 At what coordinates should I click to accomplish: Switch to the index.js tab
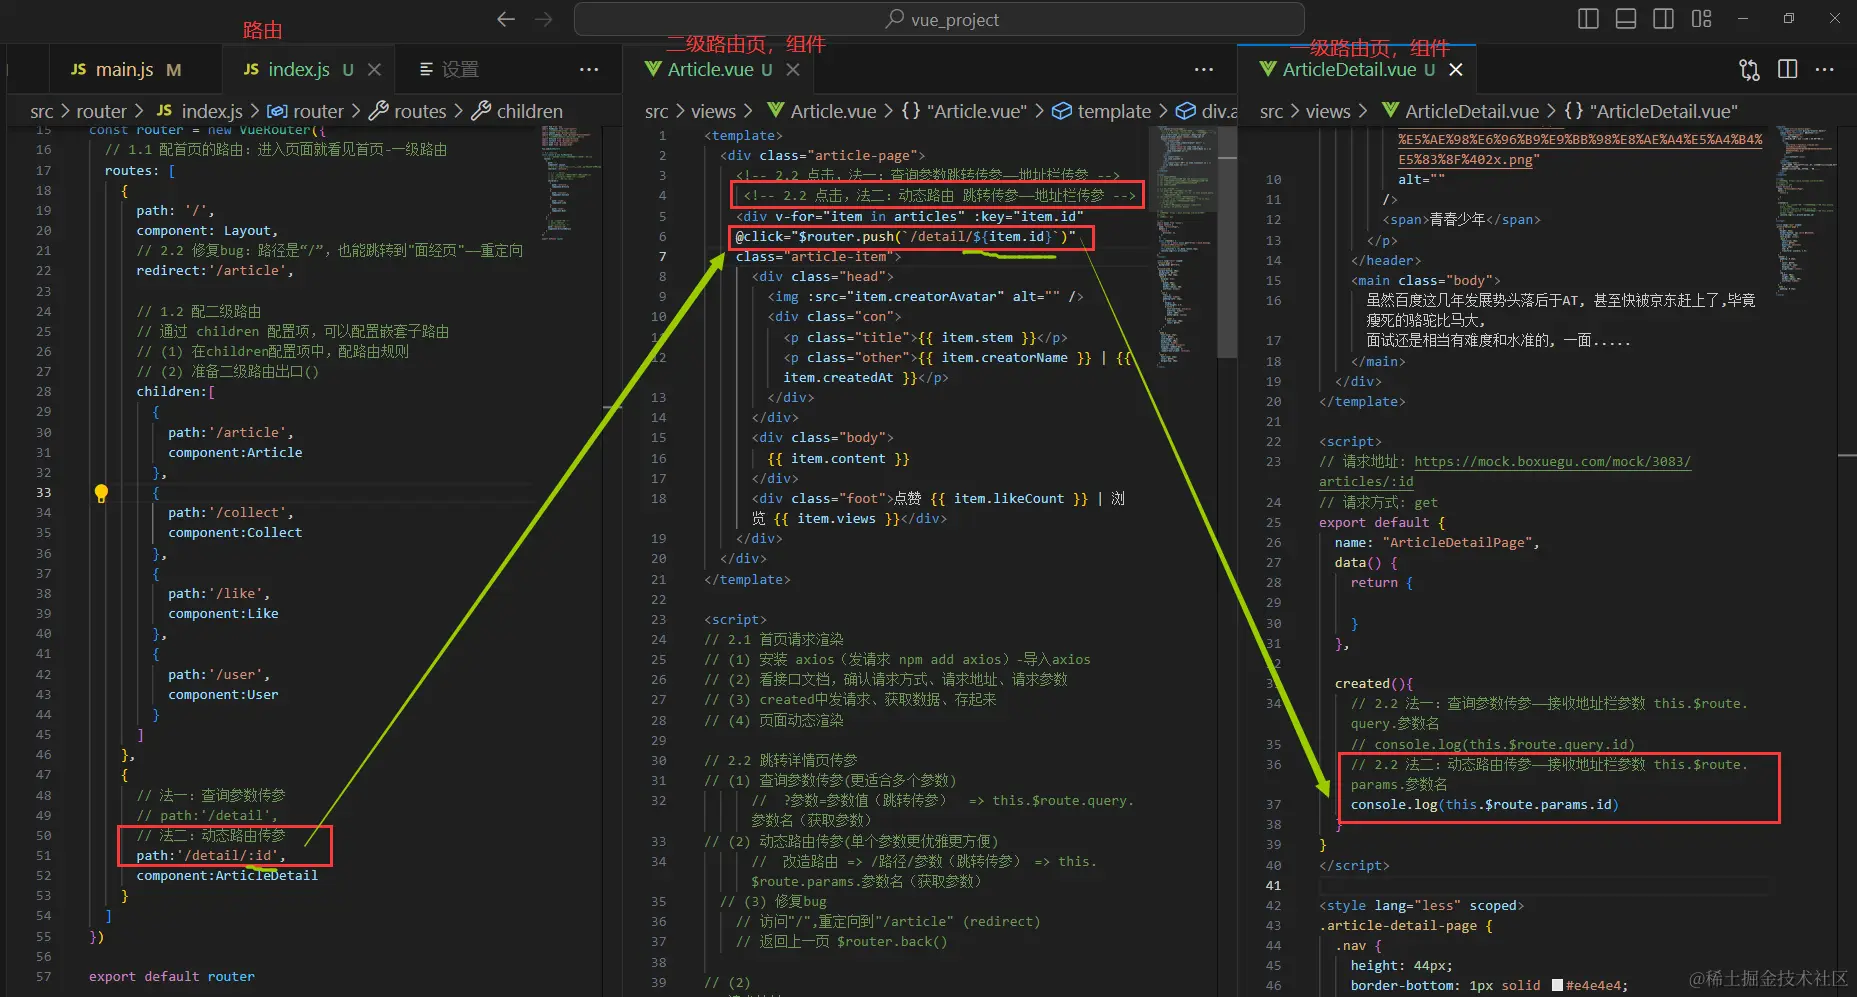[x=299, y=69]
